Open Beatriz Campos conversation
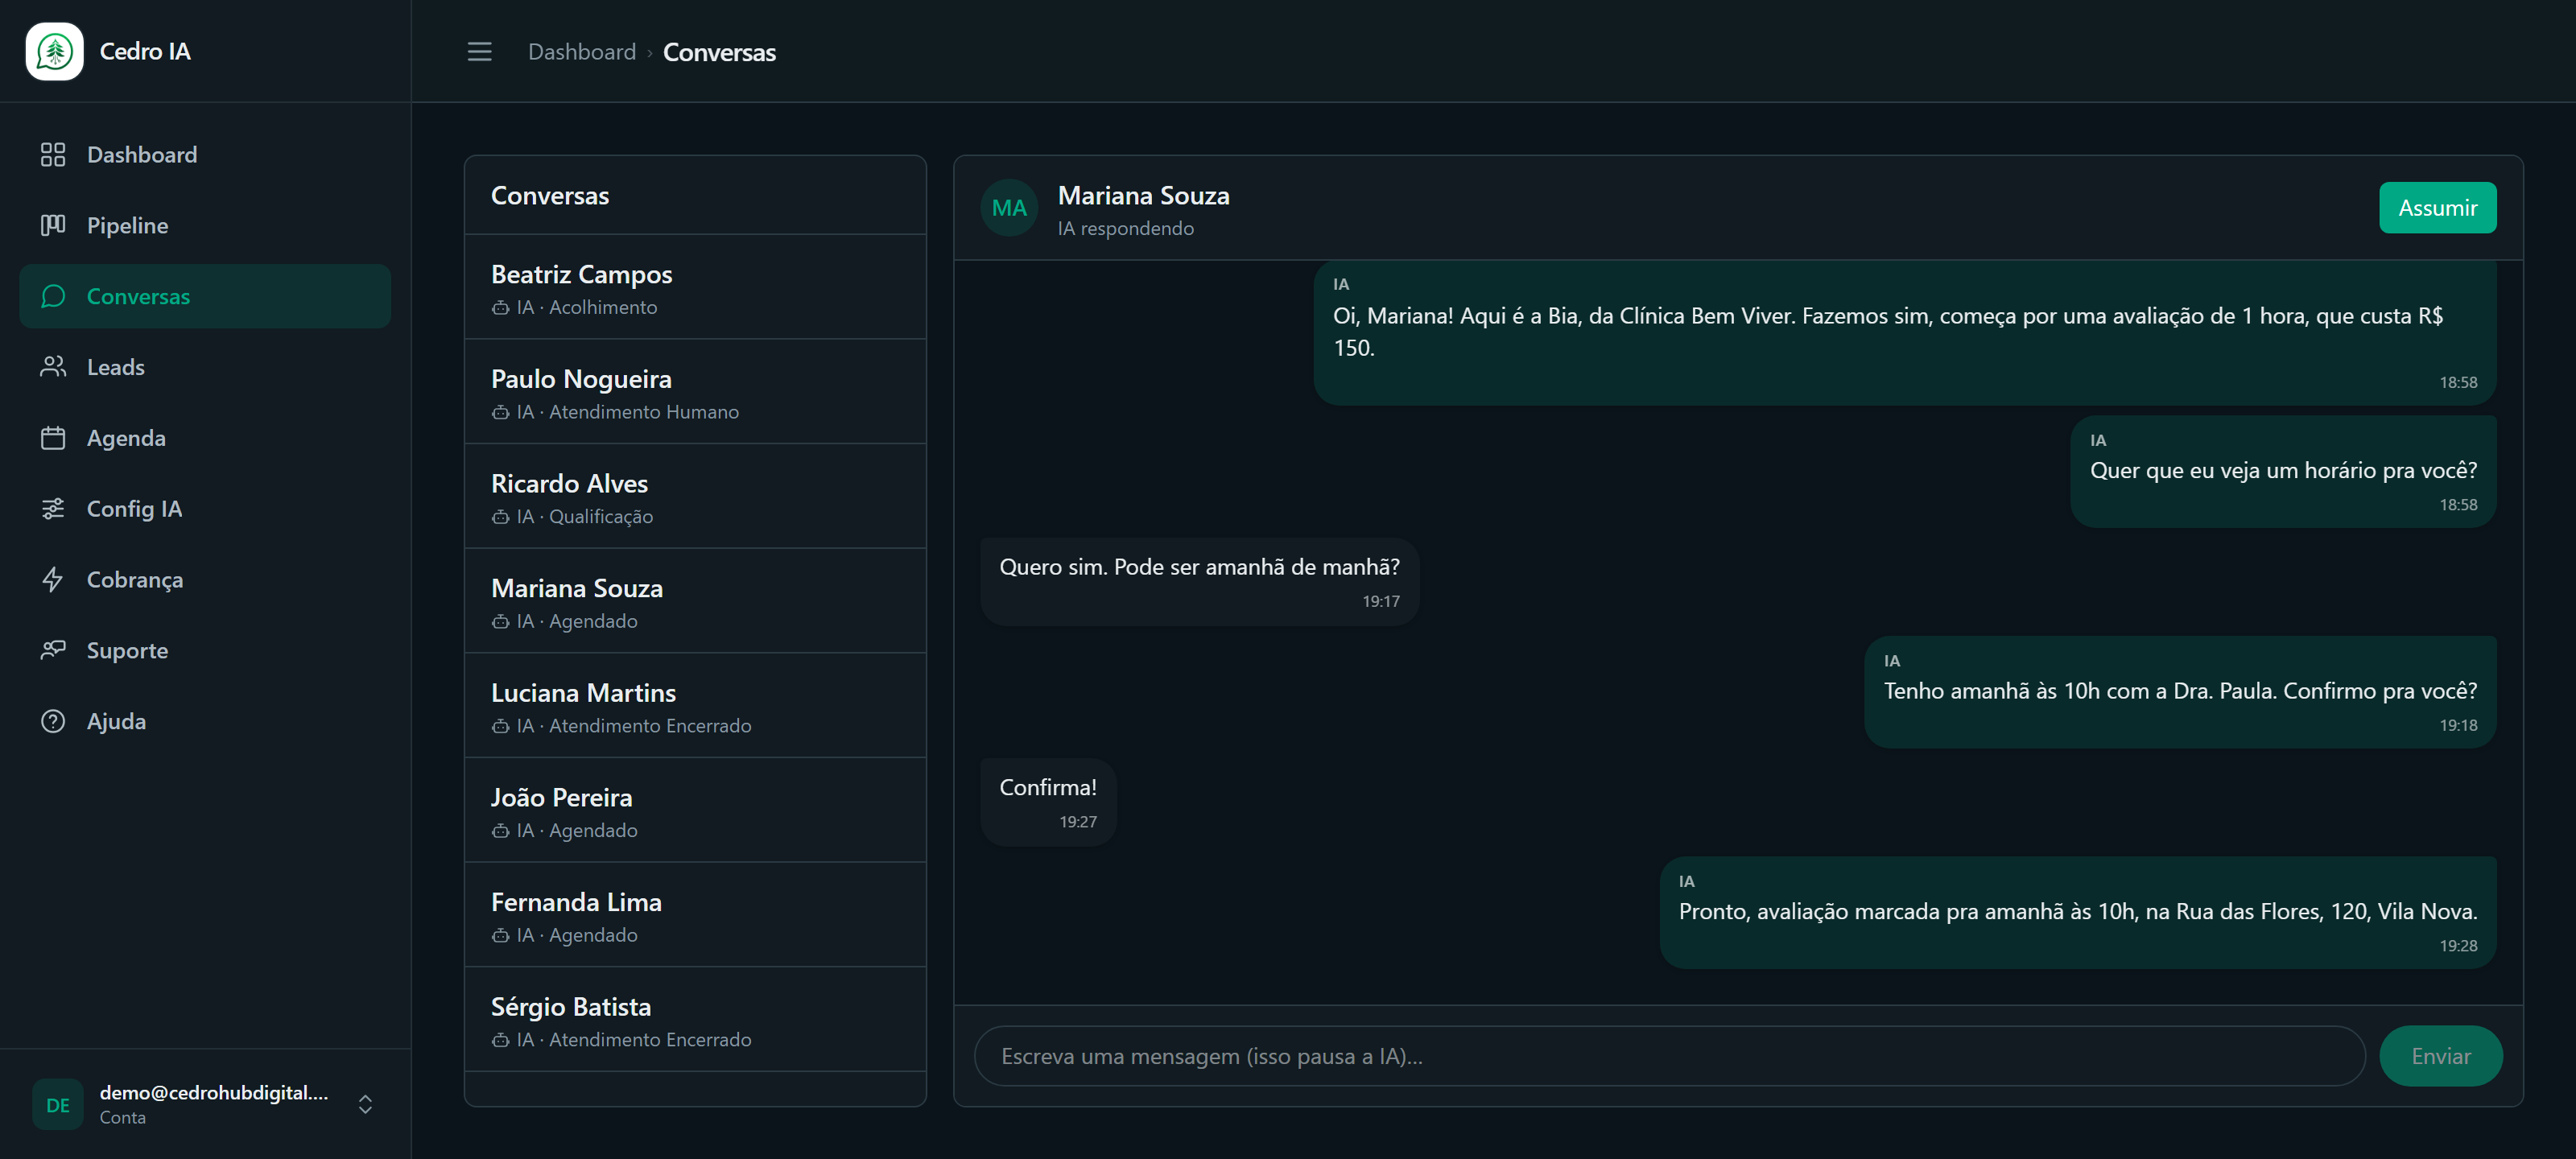The width and height of the screenshot is (2576, 1159). tap(695, 288)
